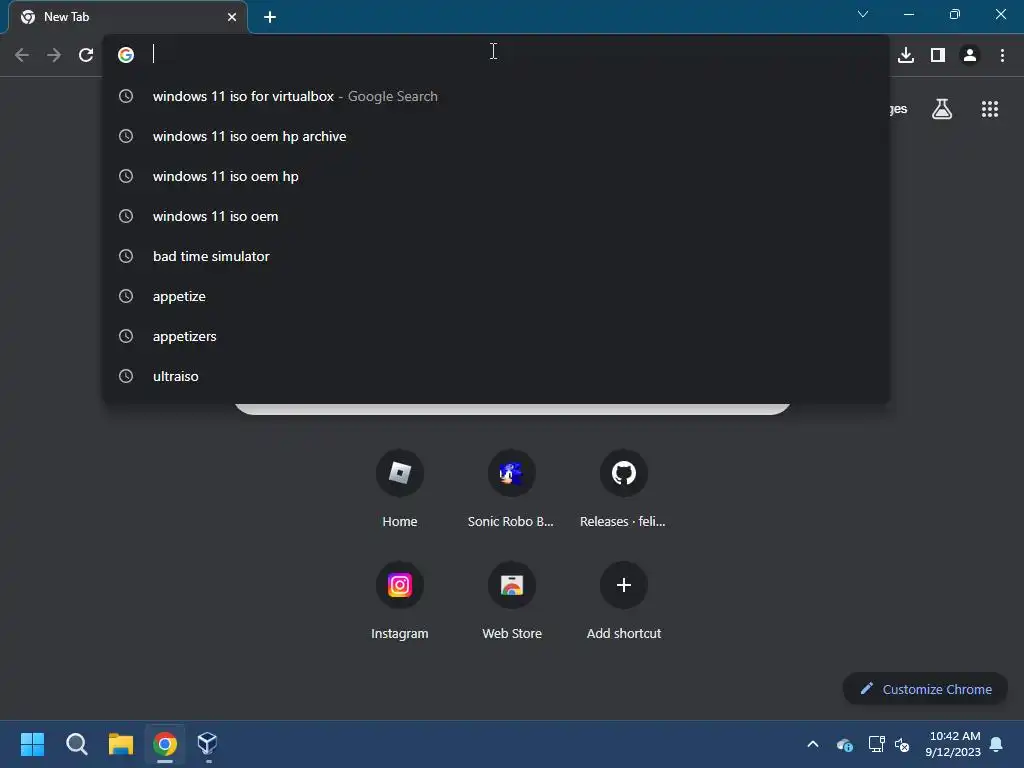Viewport: 1024px width, 768px height.
Task: Select the appetizers suggestion
Action: [496, 336]
